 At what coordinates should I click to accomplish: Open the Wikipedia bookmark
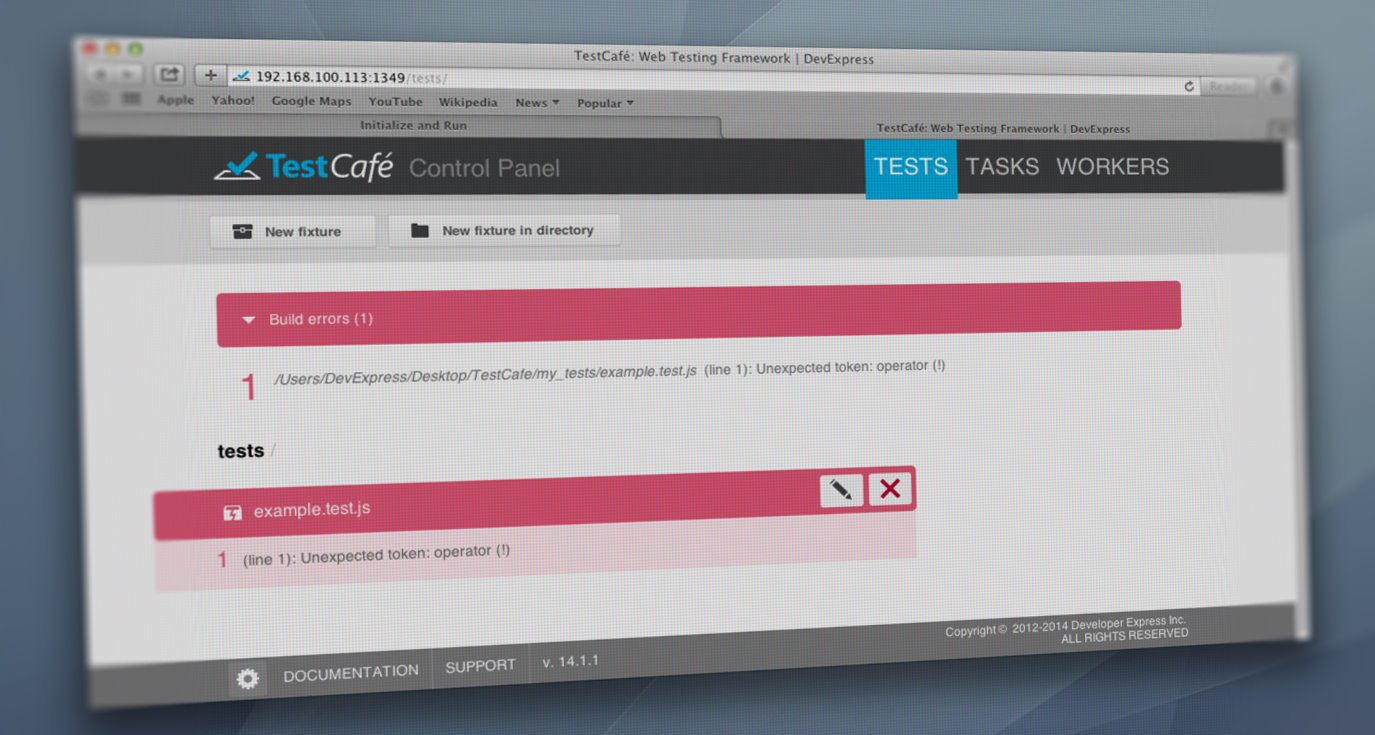pyautogui.click(x=468, y=102)
